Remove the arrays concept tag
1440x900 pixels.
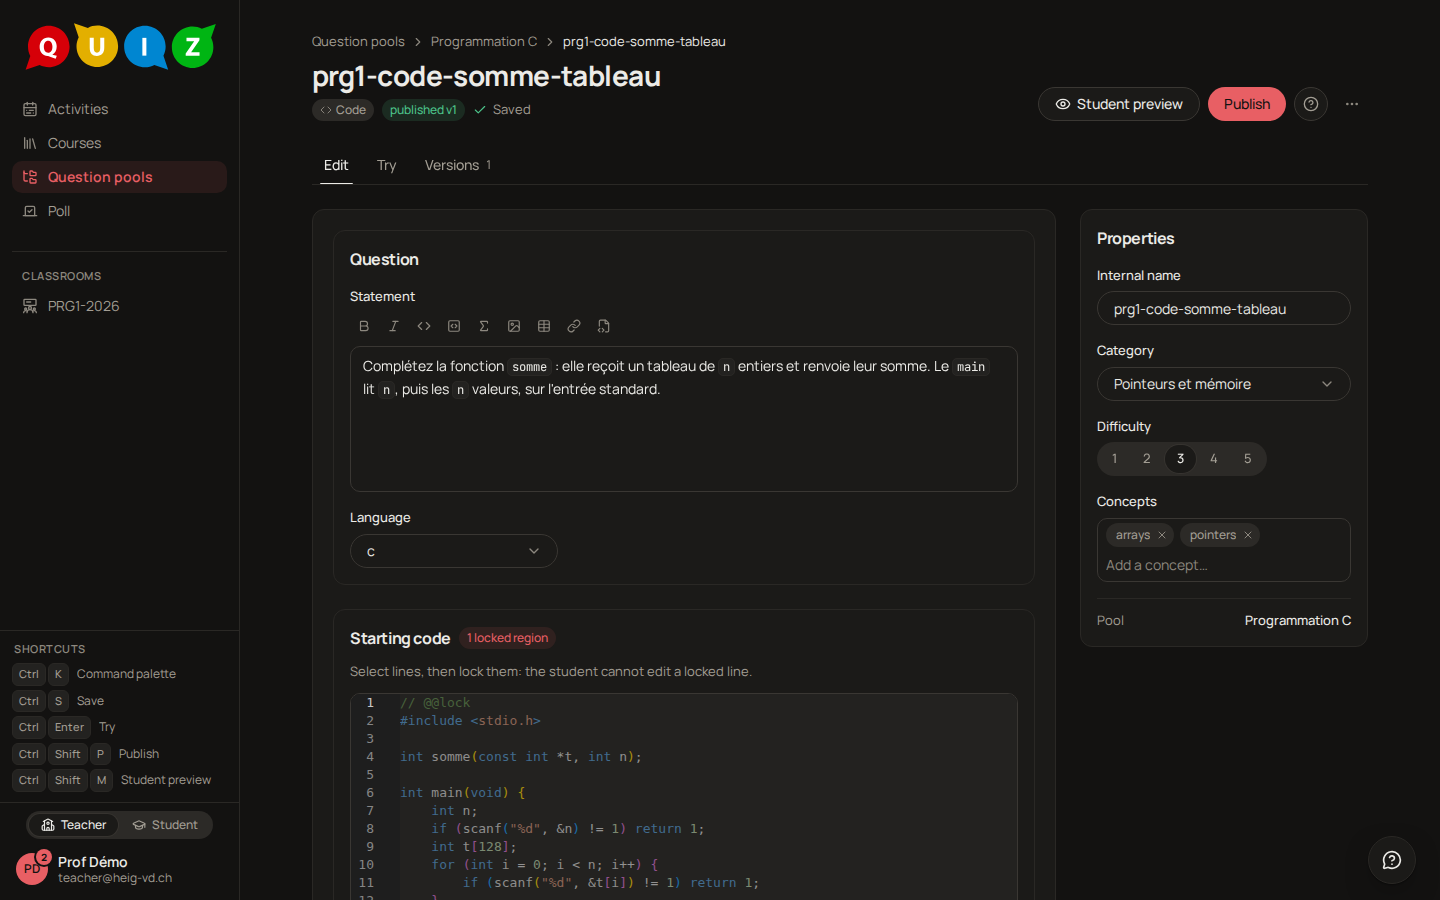click(x=1162, y=535)
